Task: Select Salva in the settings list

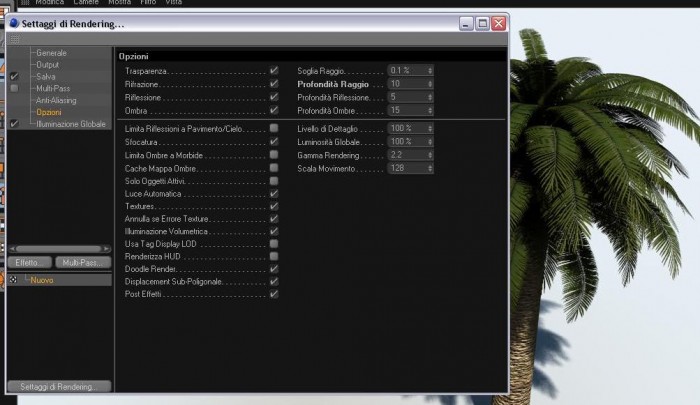Action: pos(46,76)
